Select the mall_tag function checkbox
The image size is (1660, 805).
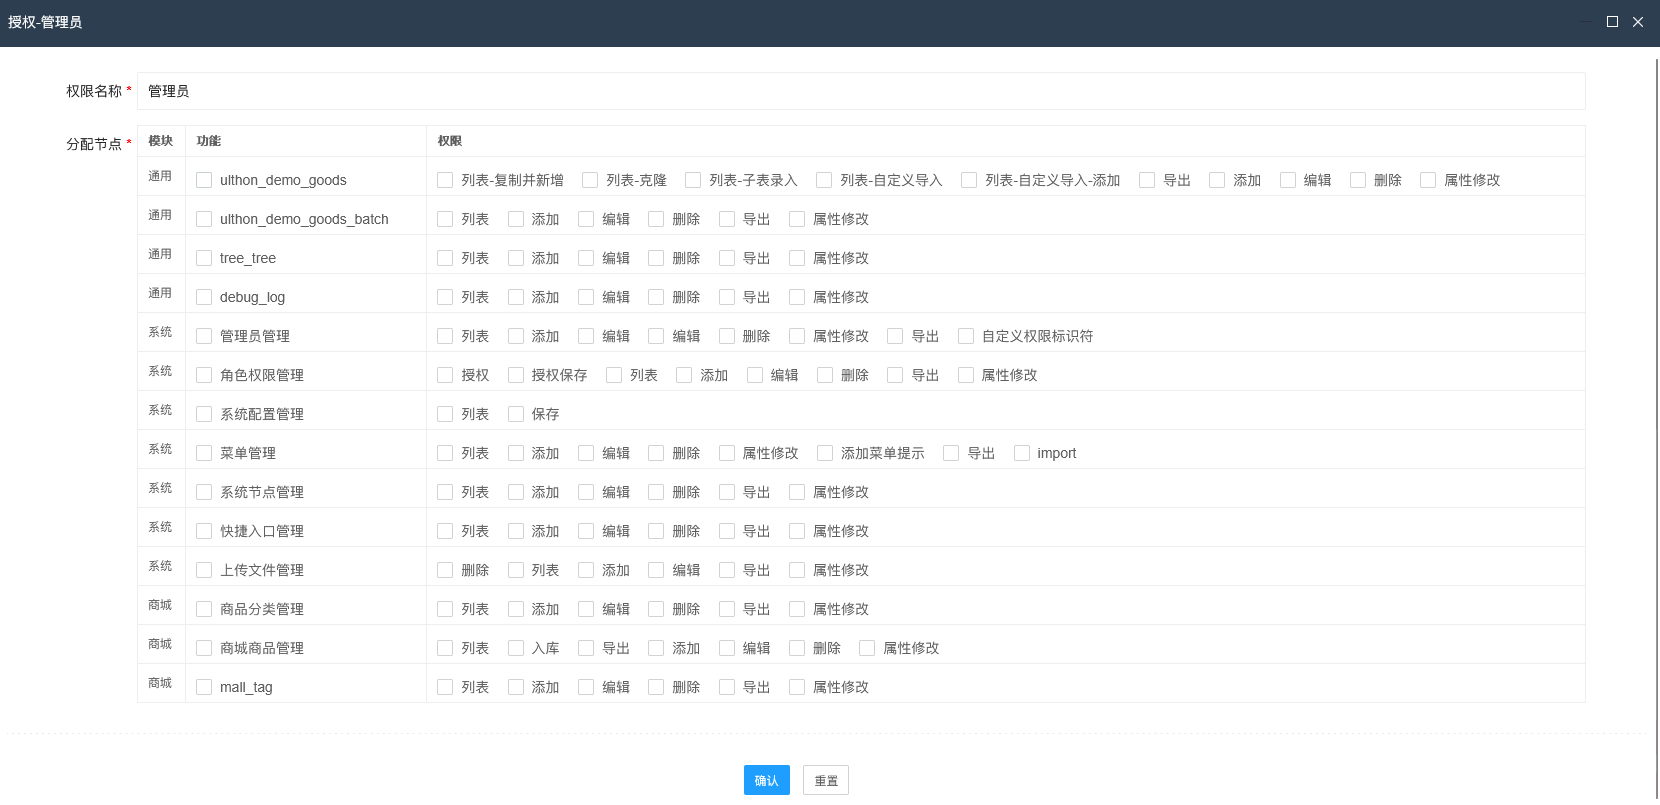coord(204,687)
